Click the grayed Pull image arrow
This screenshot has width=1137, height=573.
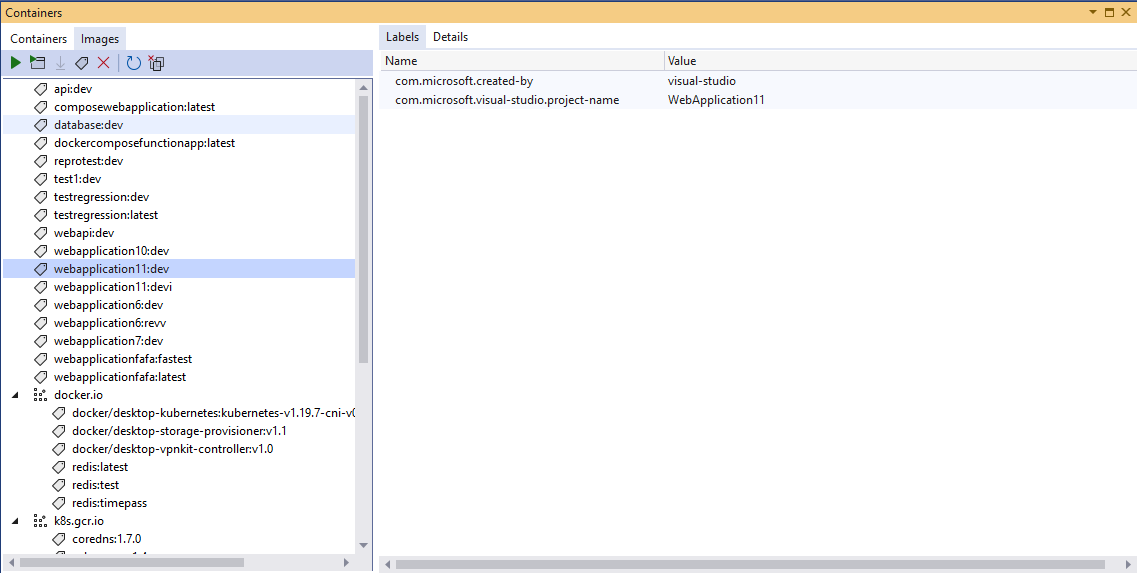(x=60, y=63)
